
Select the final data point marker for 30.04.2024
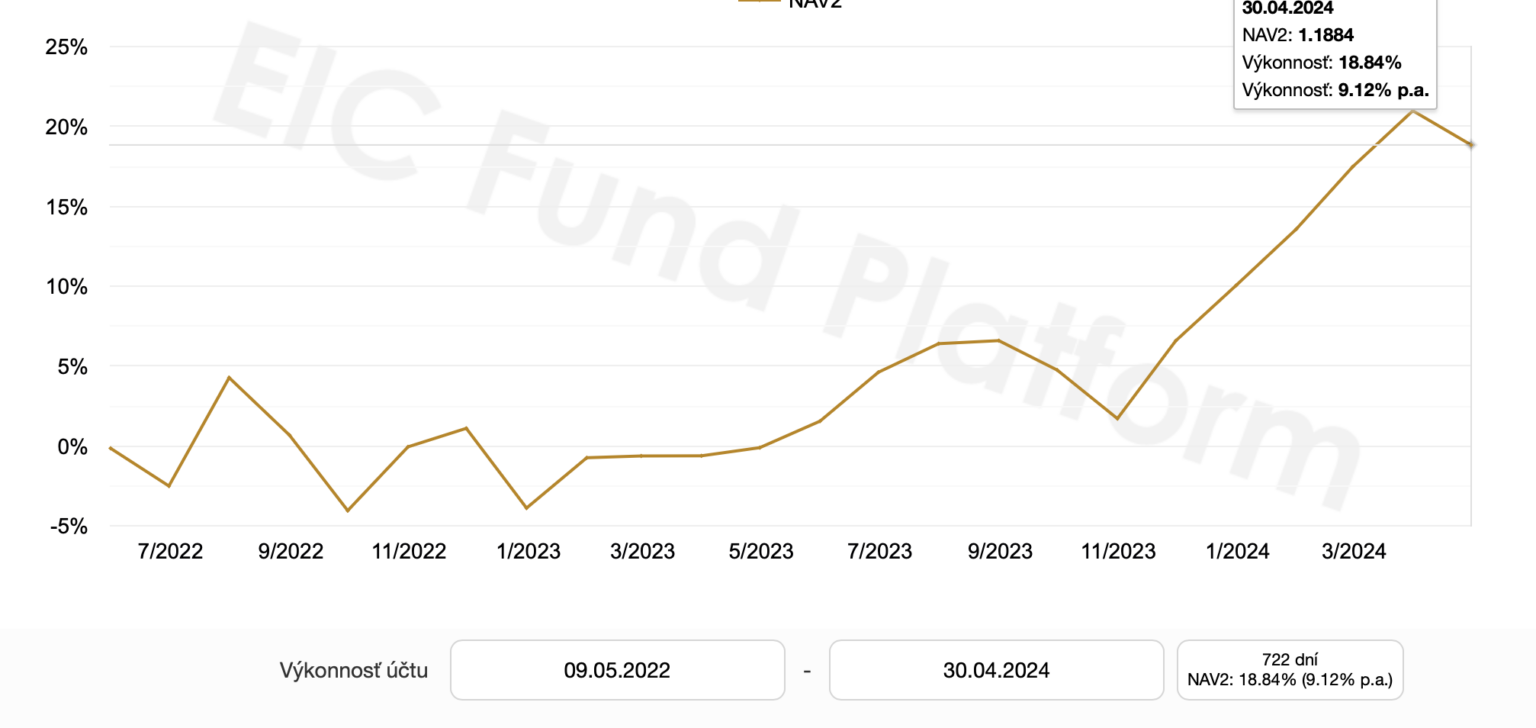coord(1471,145)
